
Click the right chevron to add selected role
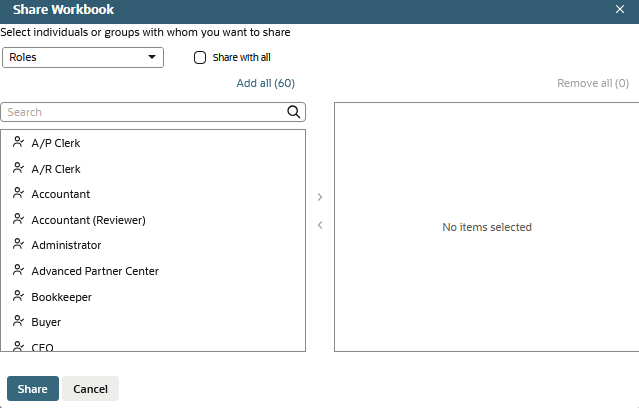(x=320, y=197)
